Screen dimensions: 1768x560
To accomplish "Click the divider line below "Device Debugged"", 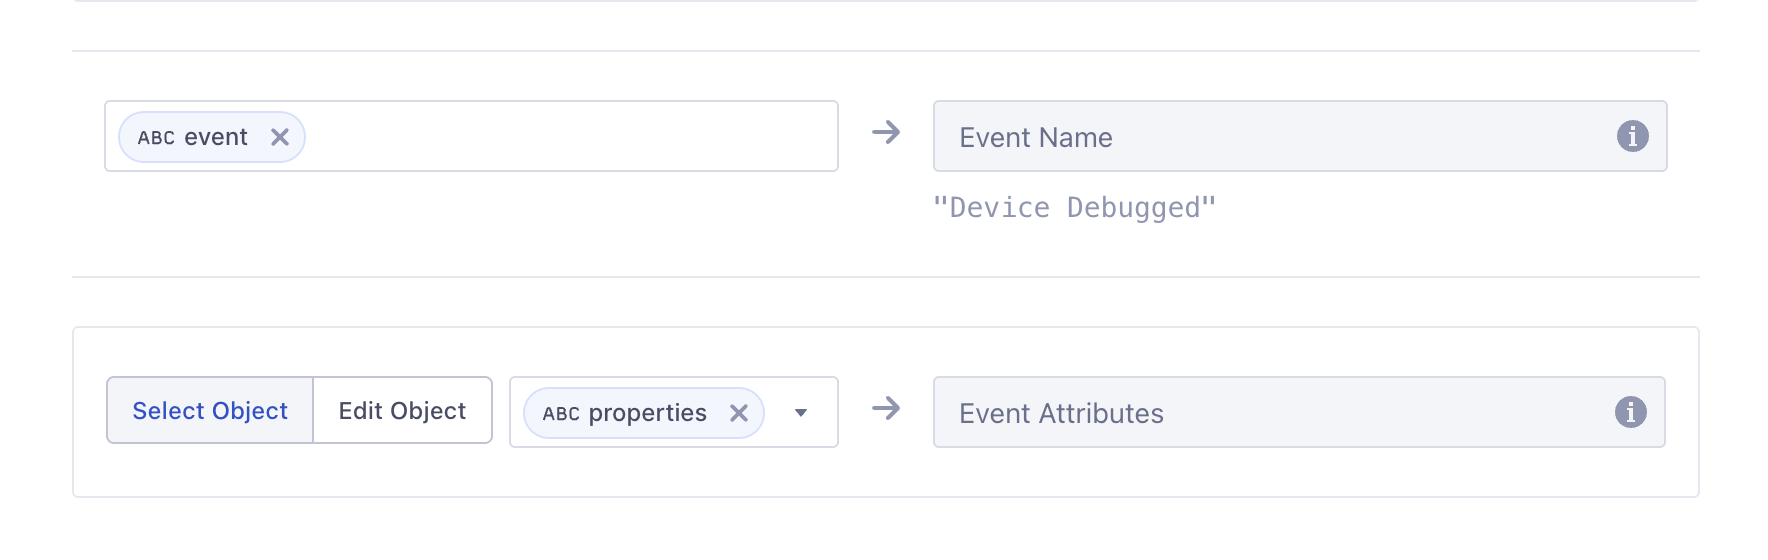I will 886,277.
